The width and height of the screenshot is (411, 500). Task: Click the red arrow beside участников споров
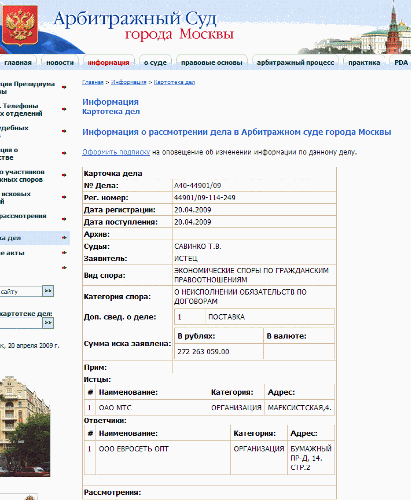pos(64,175)
